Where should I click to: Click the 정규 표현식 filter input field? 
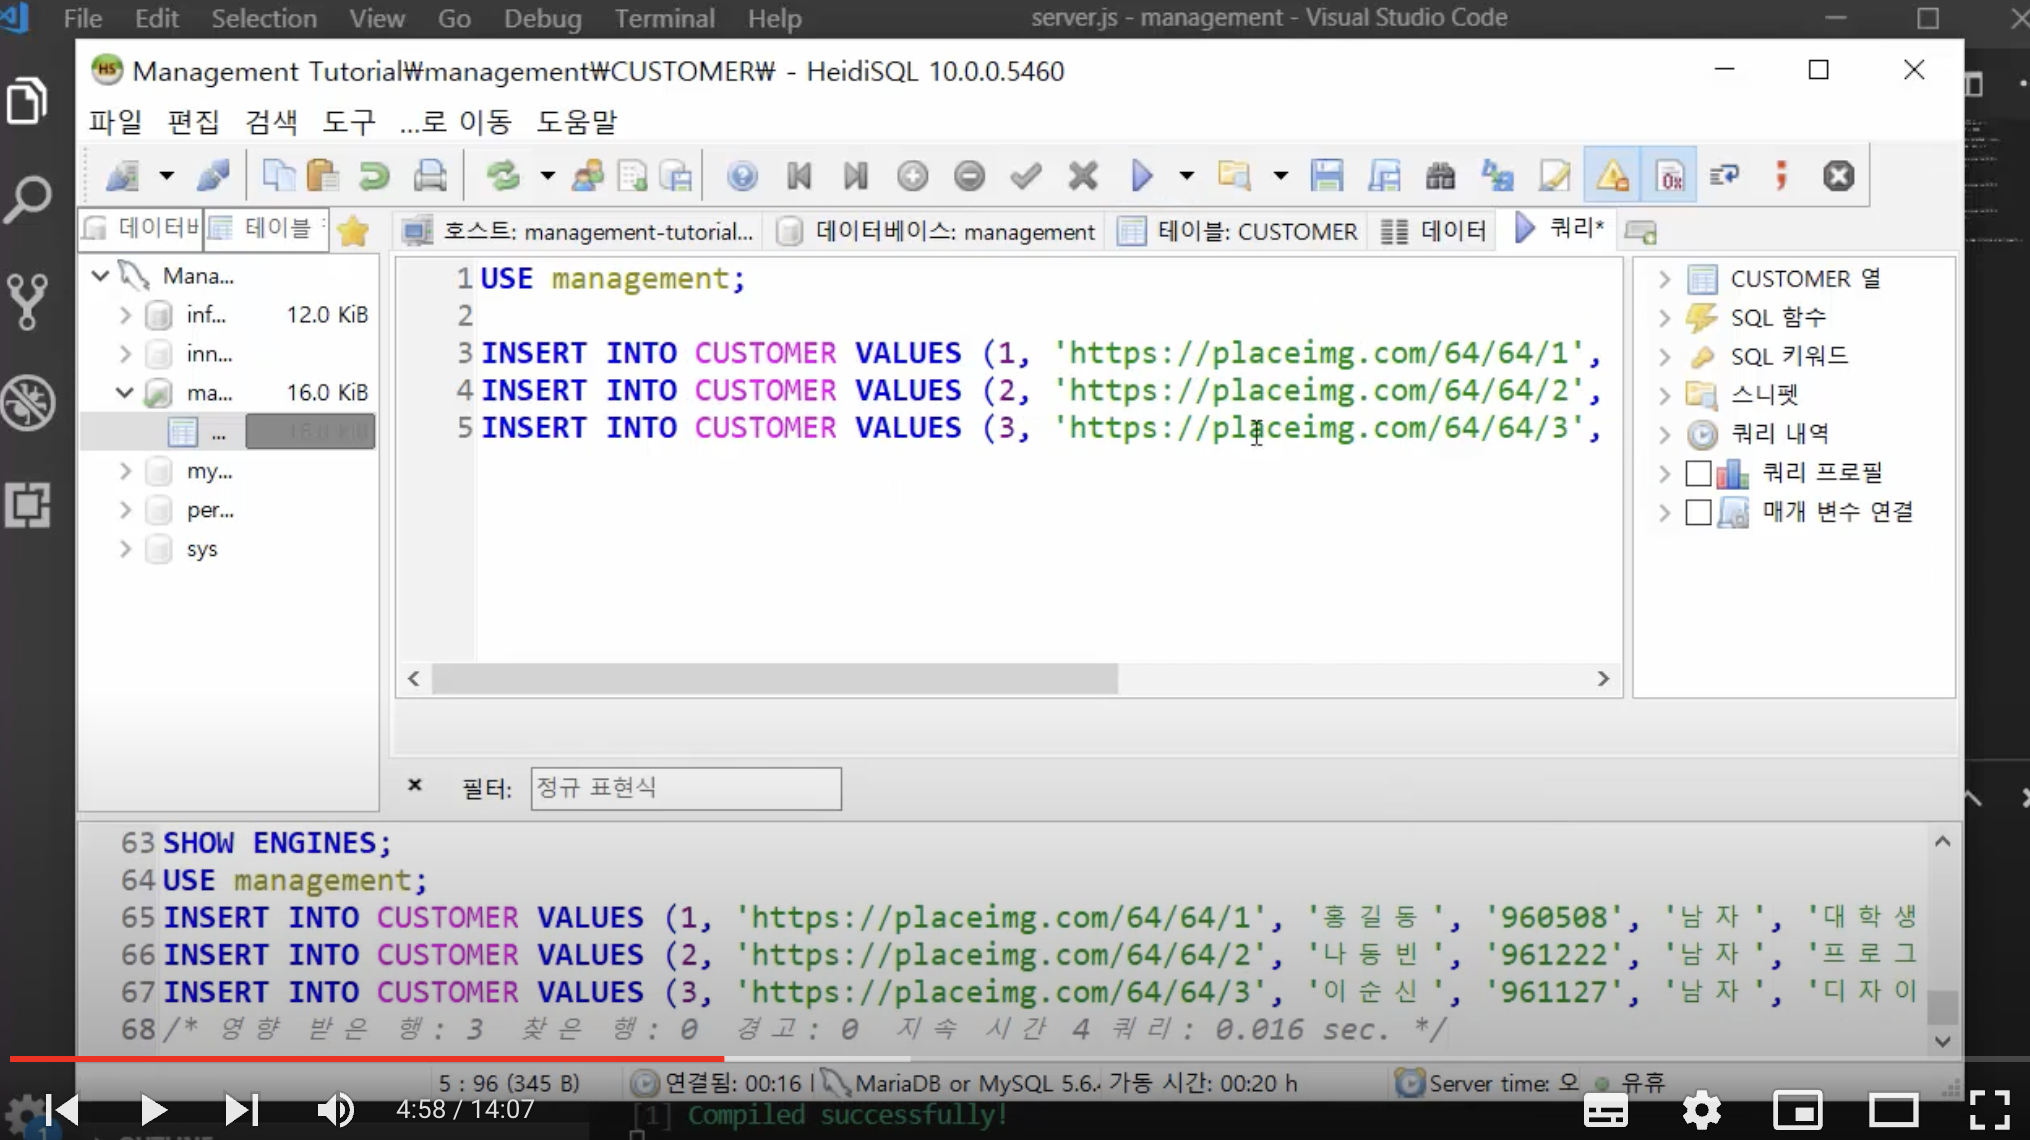(685, 788)
